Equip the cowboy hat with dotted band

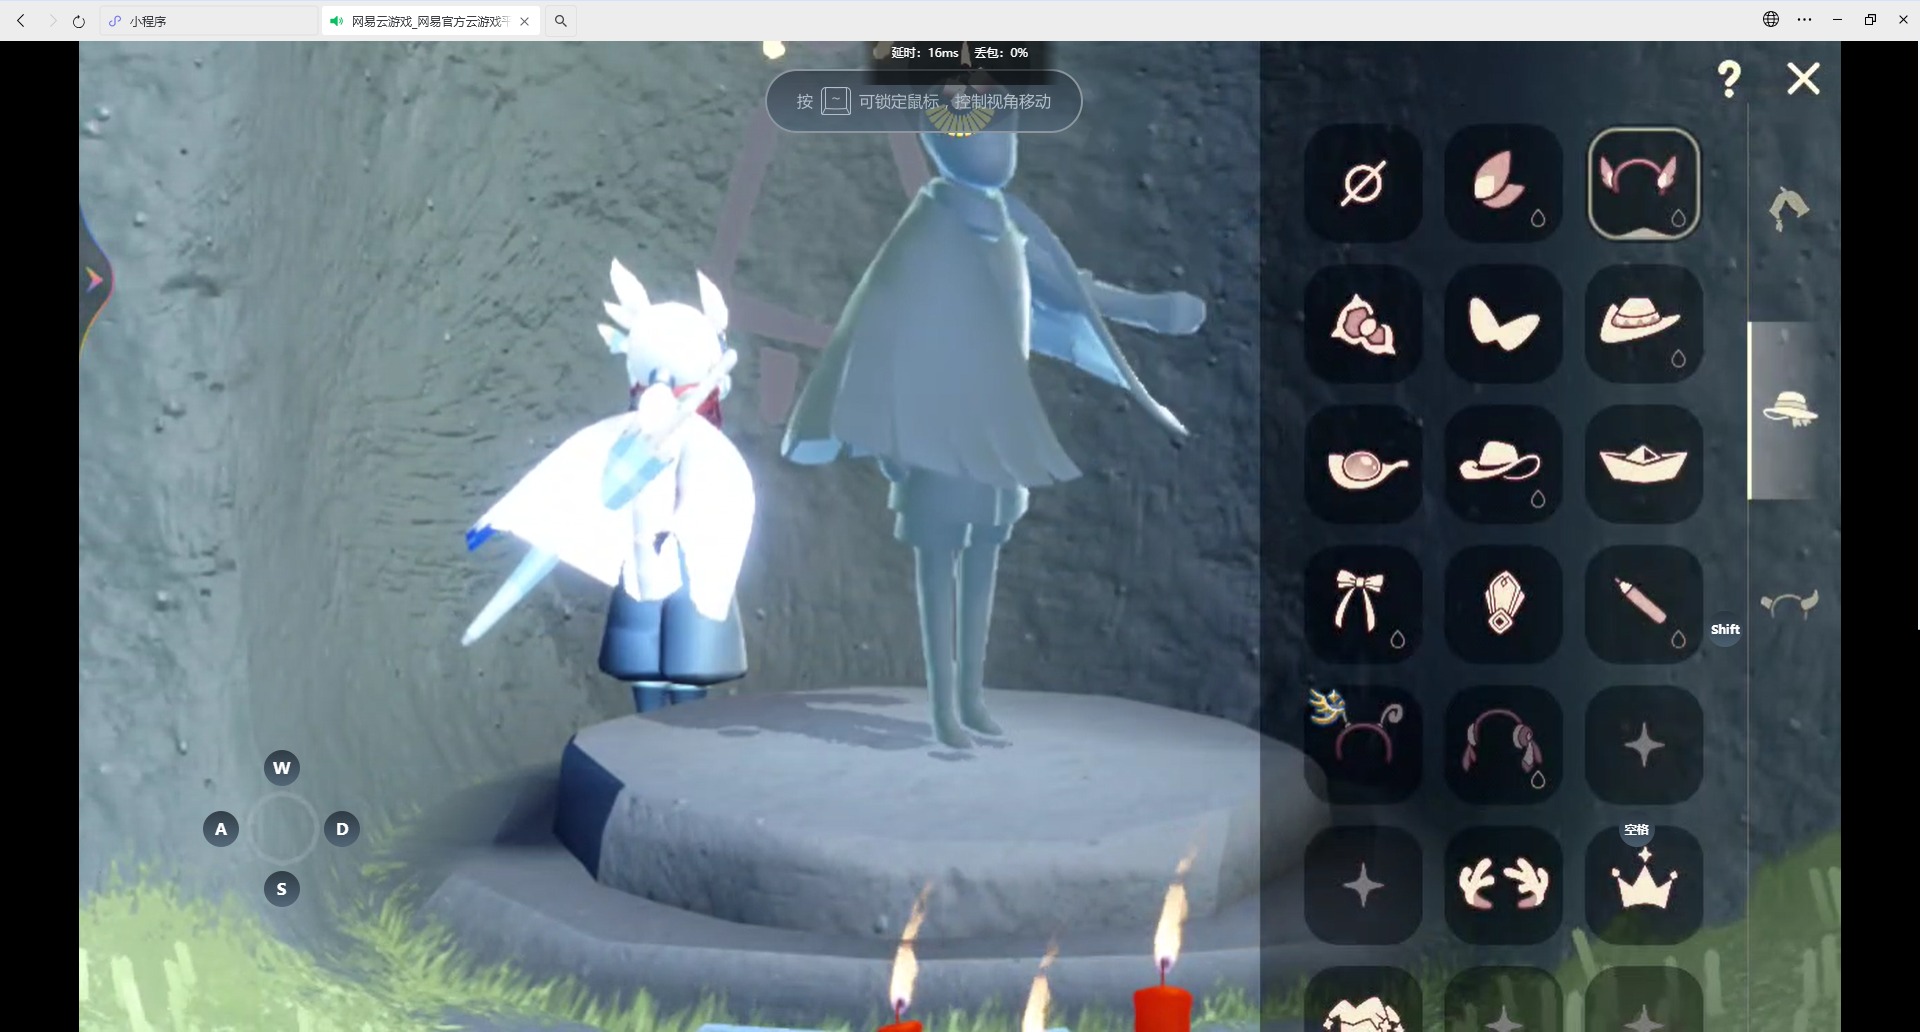[x=1644, y=324]
